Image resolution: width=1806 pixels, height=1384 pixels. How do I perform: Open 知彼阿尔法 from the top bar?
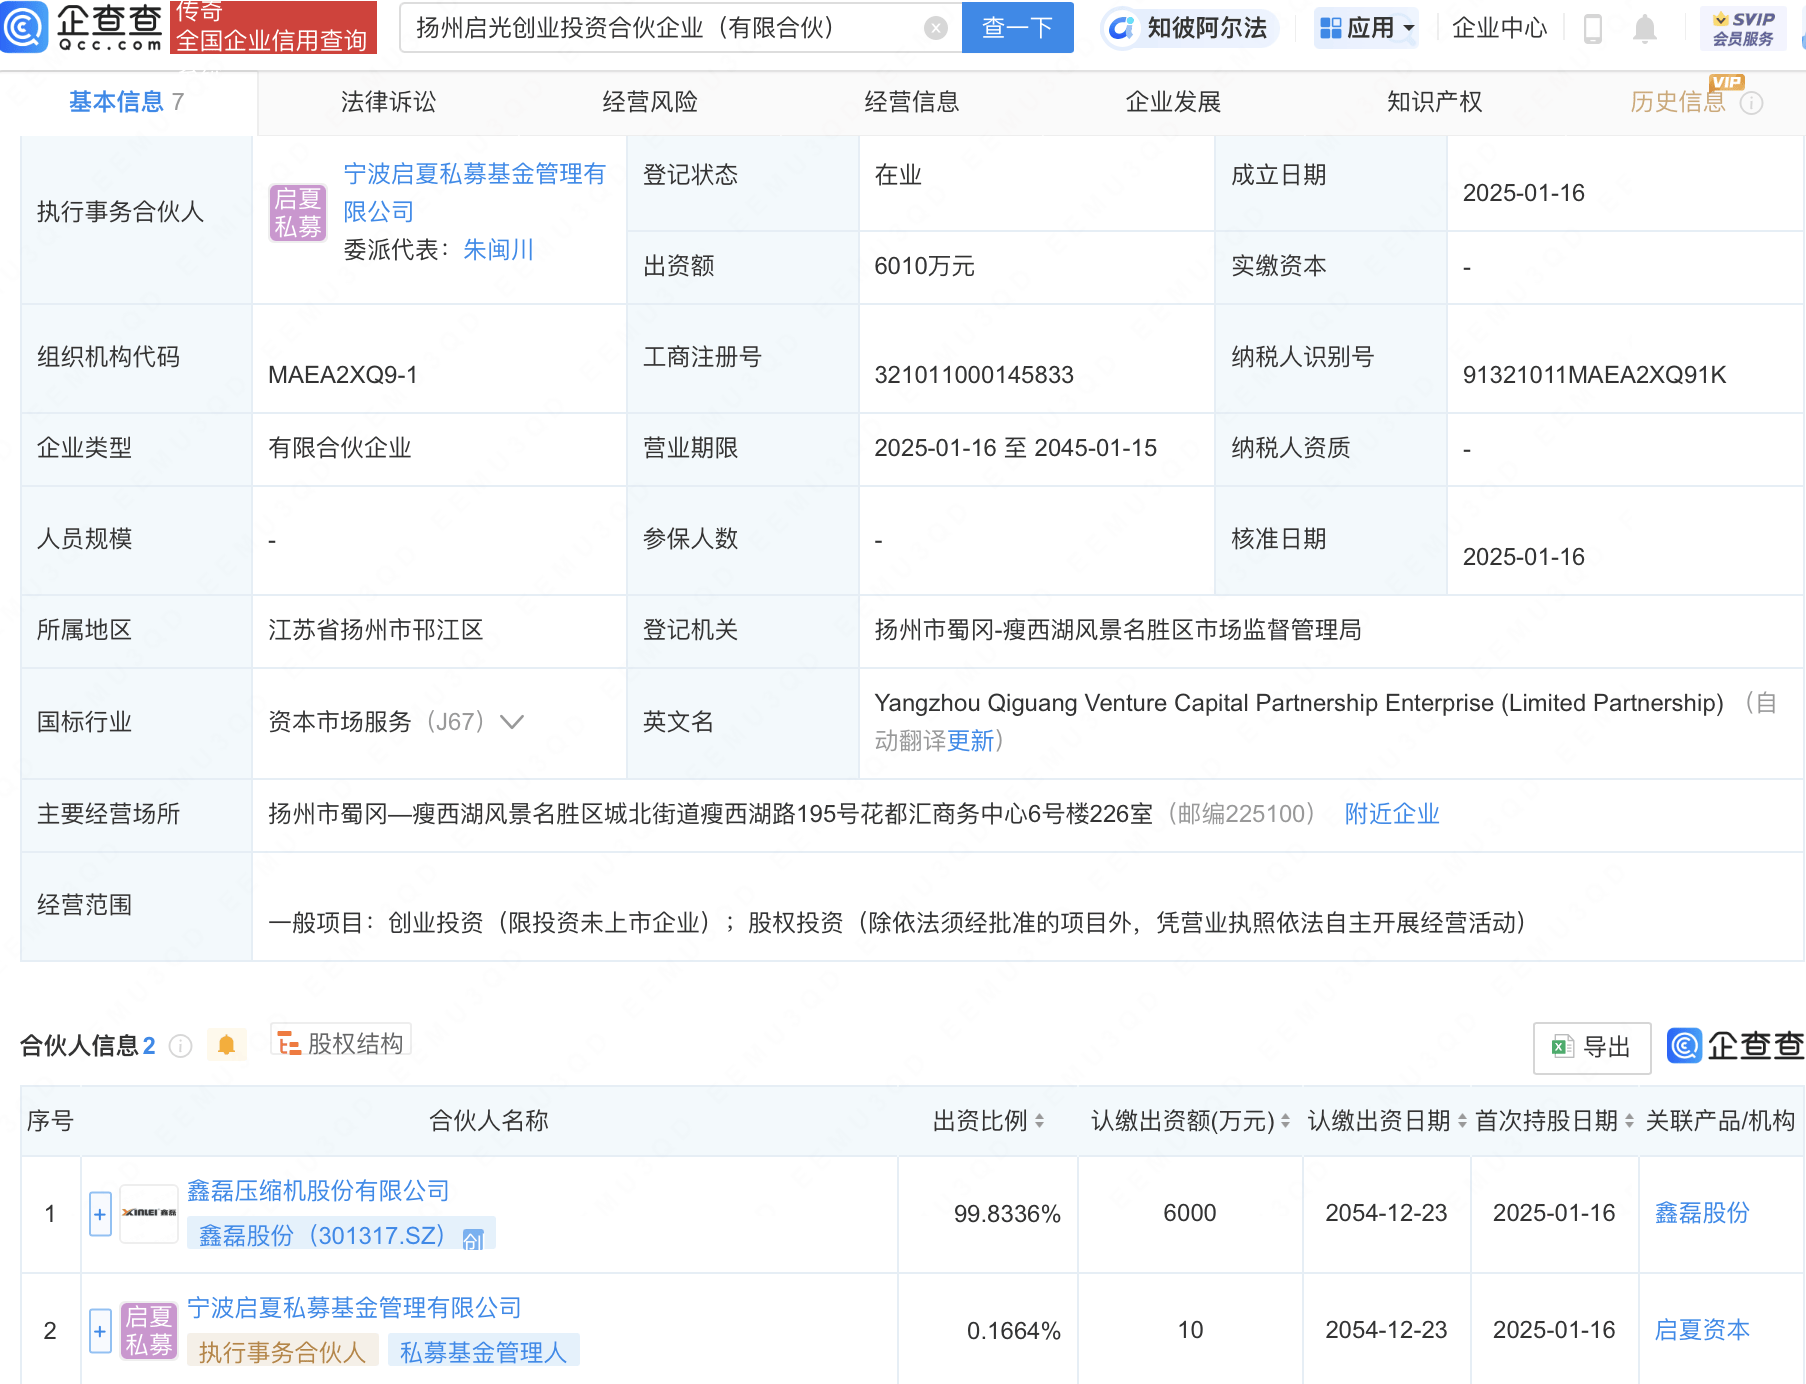[1188, 28]
